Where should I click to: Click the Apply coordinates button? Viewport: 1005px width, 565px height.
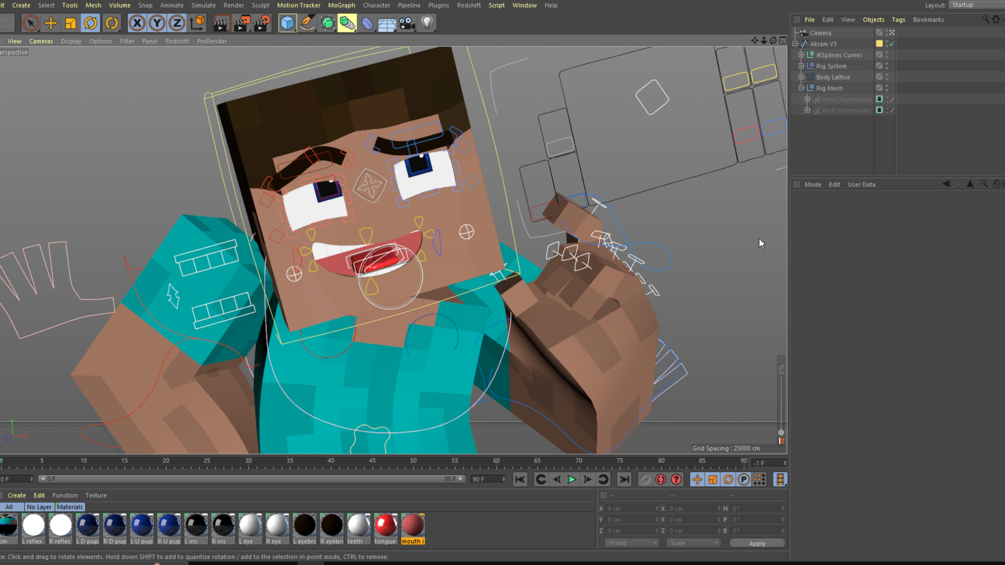pyautogui.click(x=757, y=543)
